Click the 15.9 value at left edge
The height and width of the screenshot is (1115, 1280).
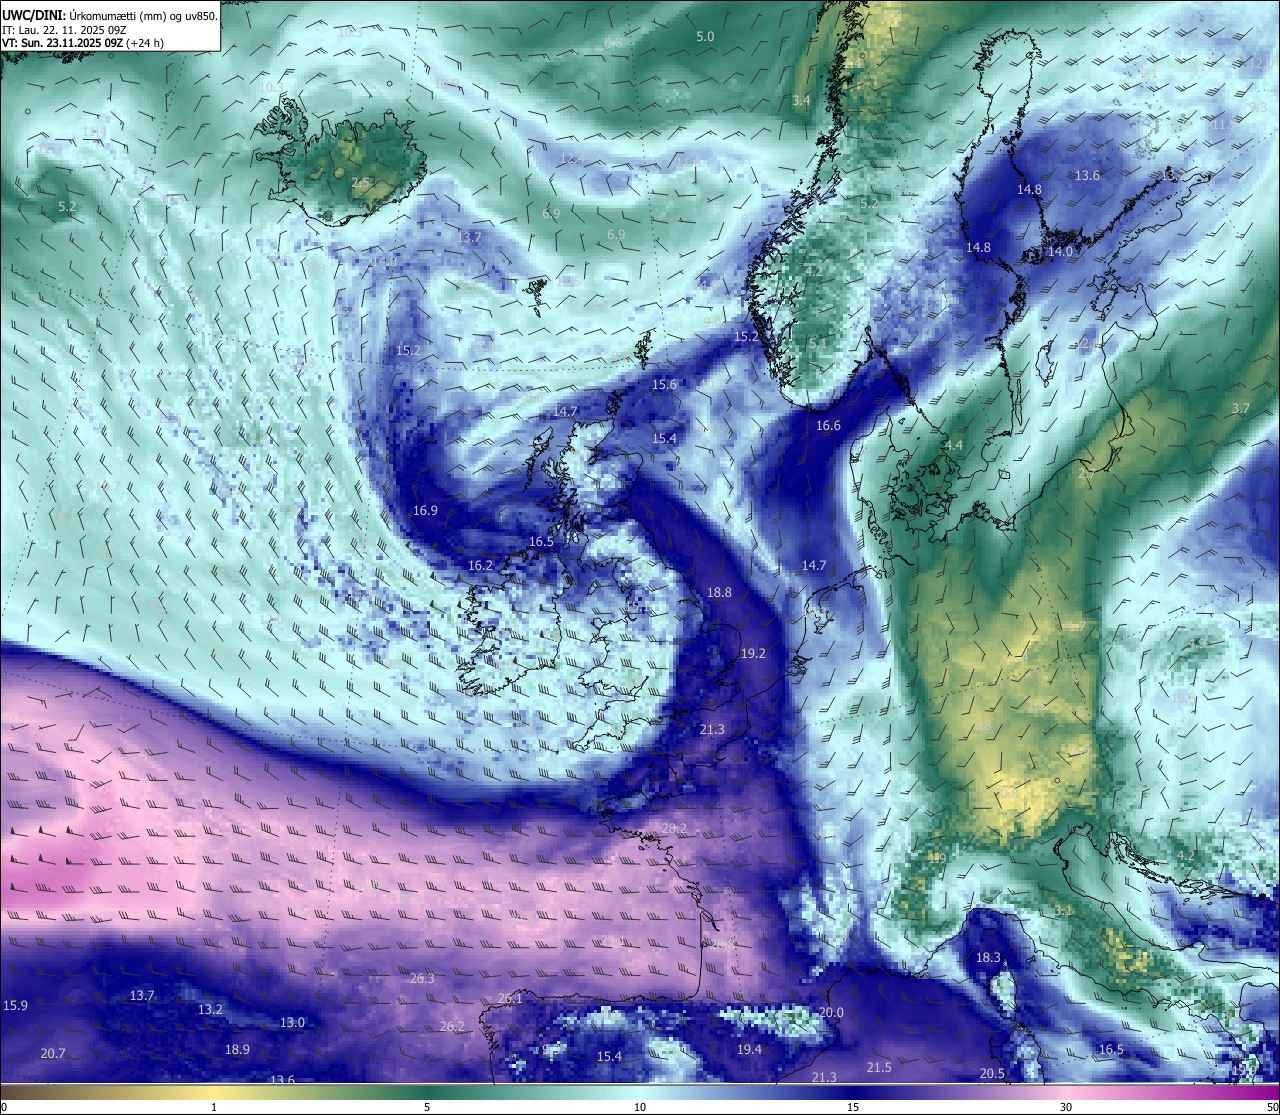coord(16,1005)
